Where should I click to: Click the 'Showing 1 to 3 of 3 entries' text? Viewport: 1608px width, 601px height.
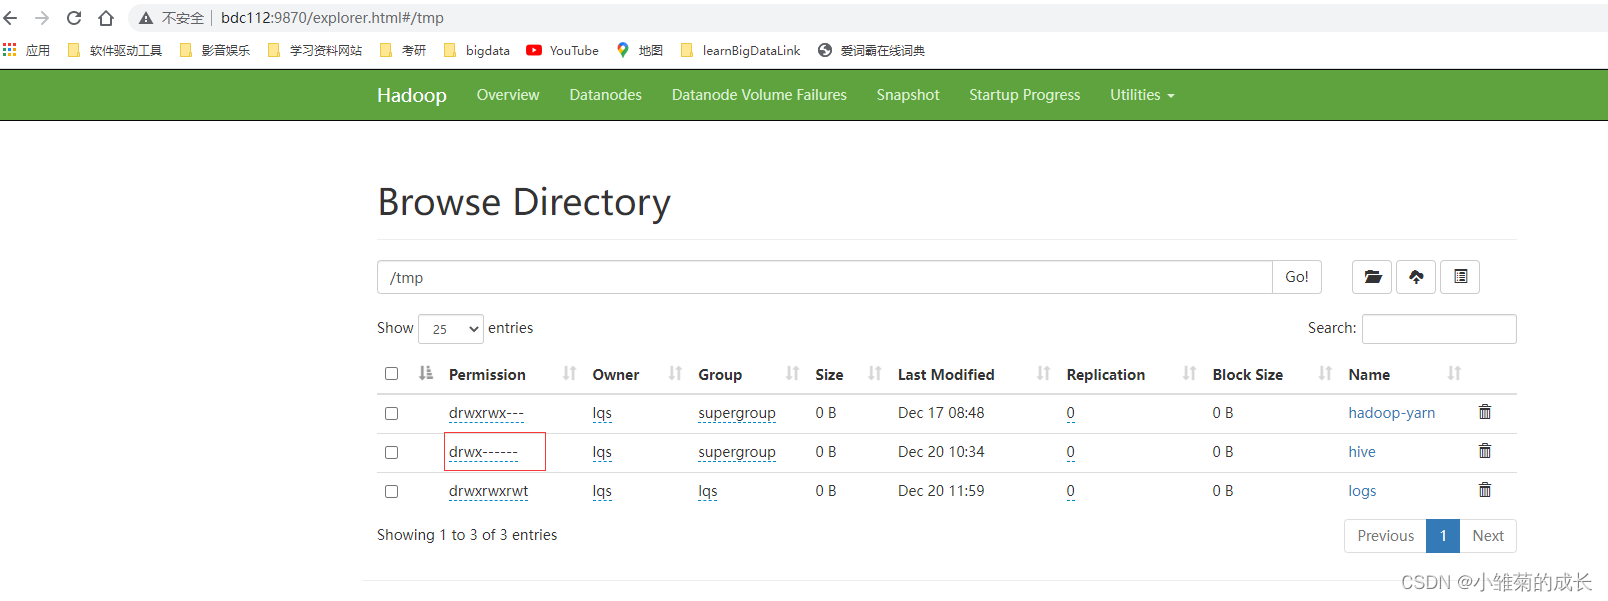click(467, 535)
